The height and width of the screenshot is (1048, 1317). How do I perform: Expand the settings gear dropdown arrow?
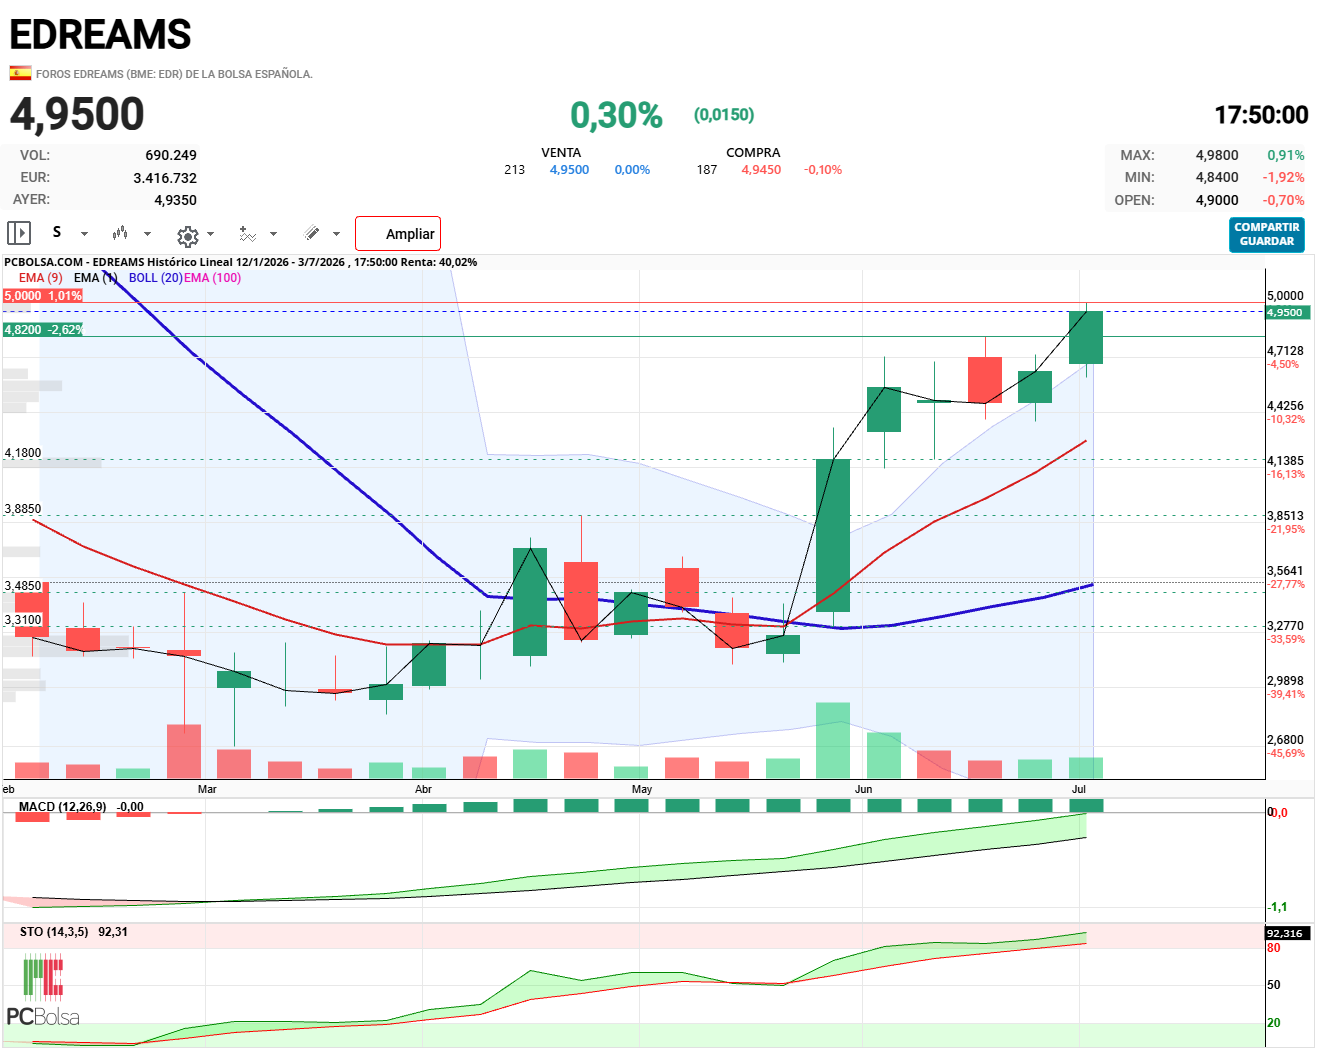[210, 234]
